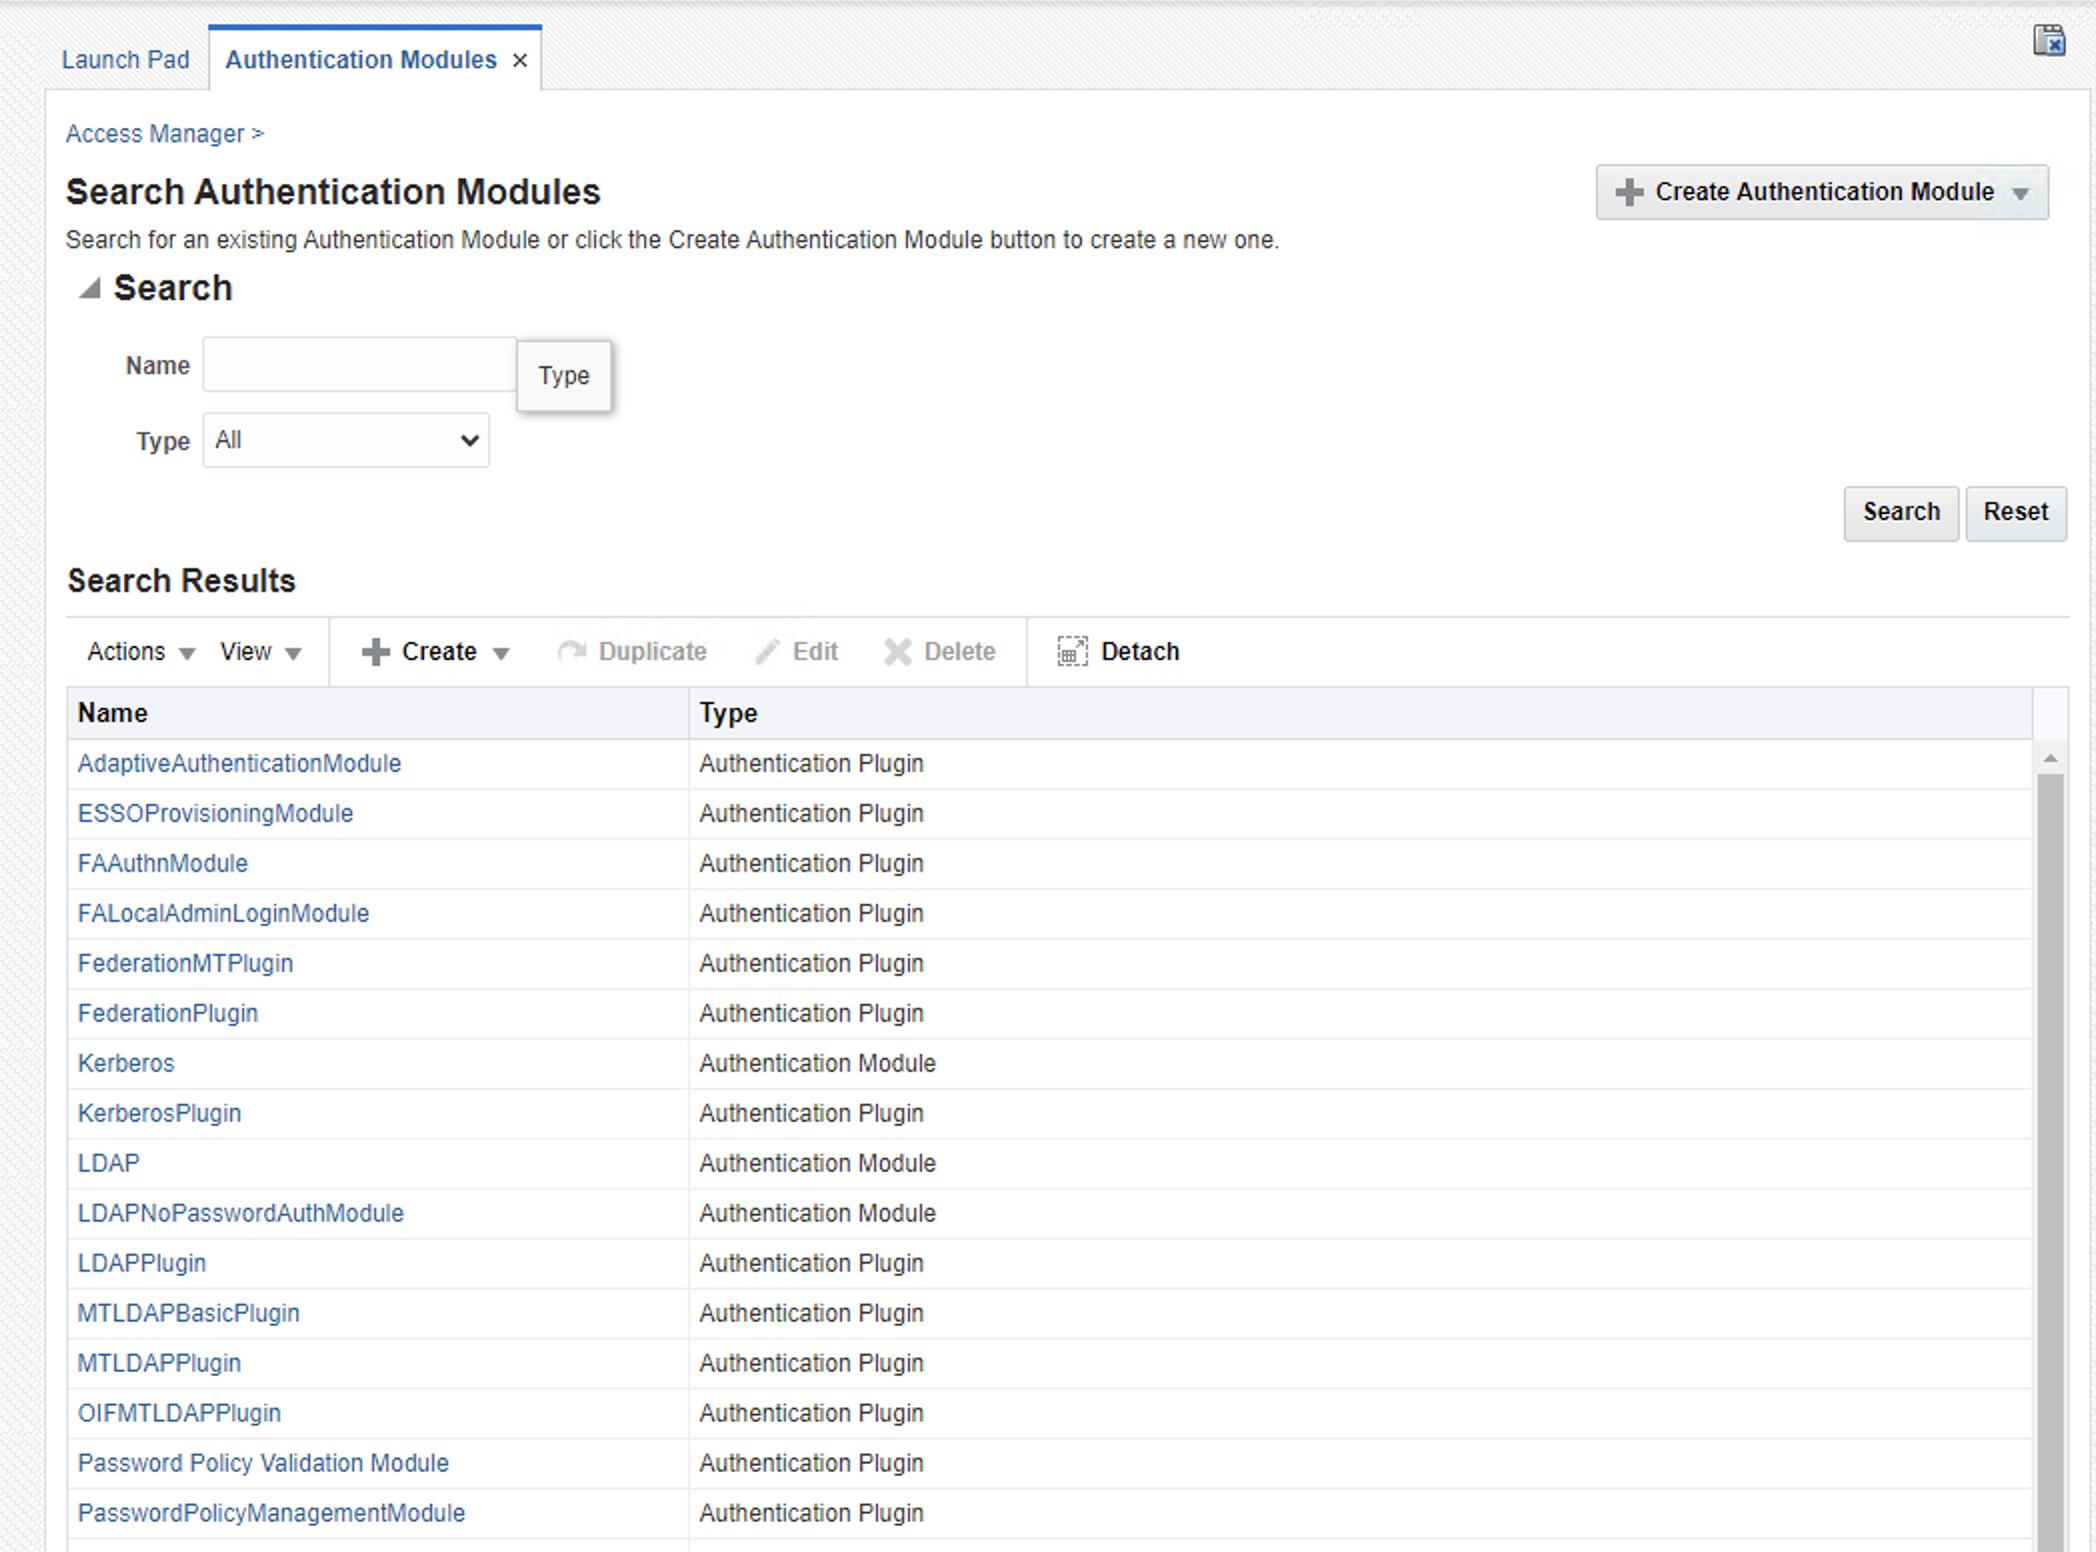Close the Authentication Modules tab
This screenshot has width=2096, height=1552.
pyautogui.click(x=520, y=61)
